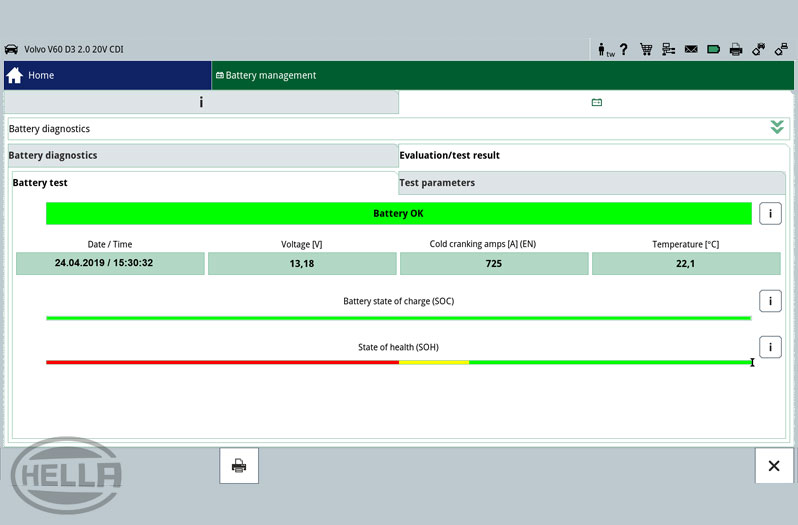
Task: Open help via the question mark icon
Action: 624,49
